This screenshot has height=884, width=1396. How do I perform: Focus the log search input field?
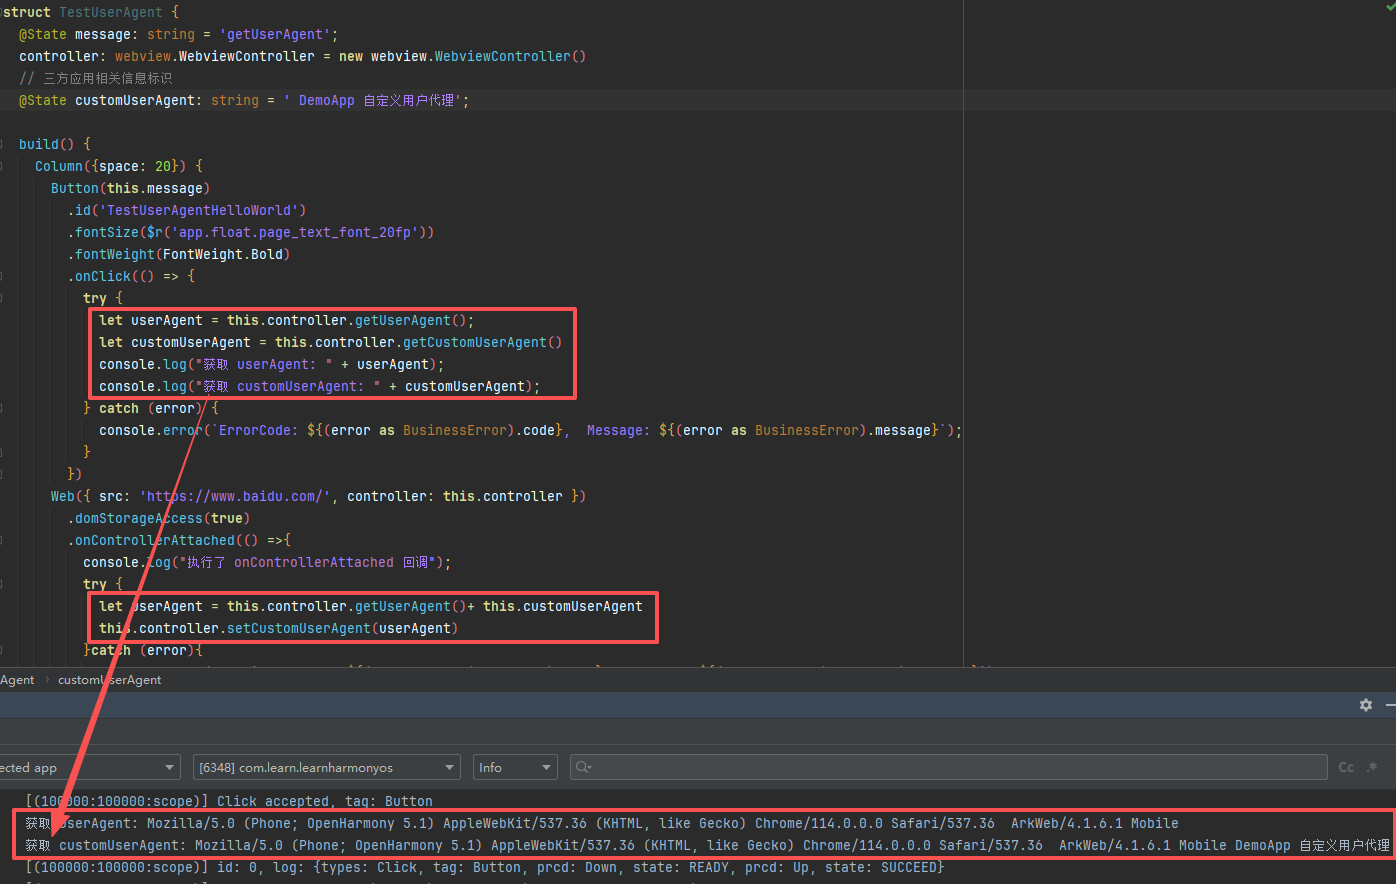948,767
